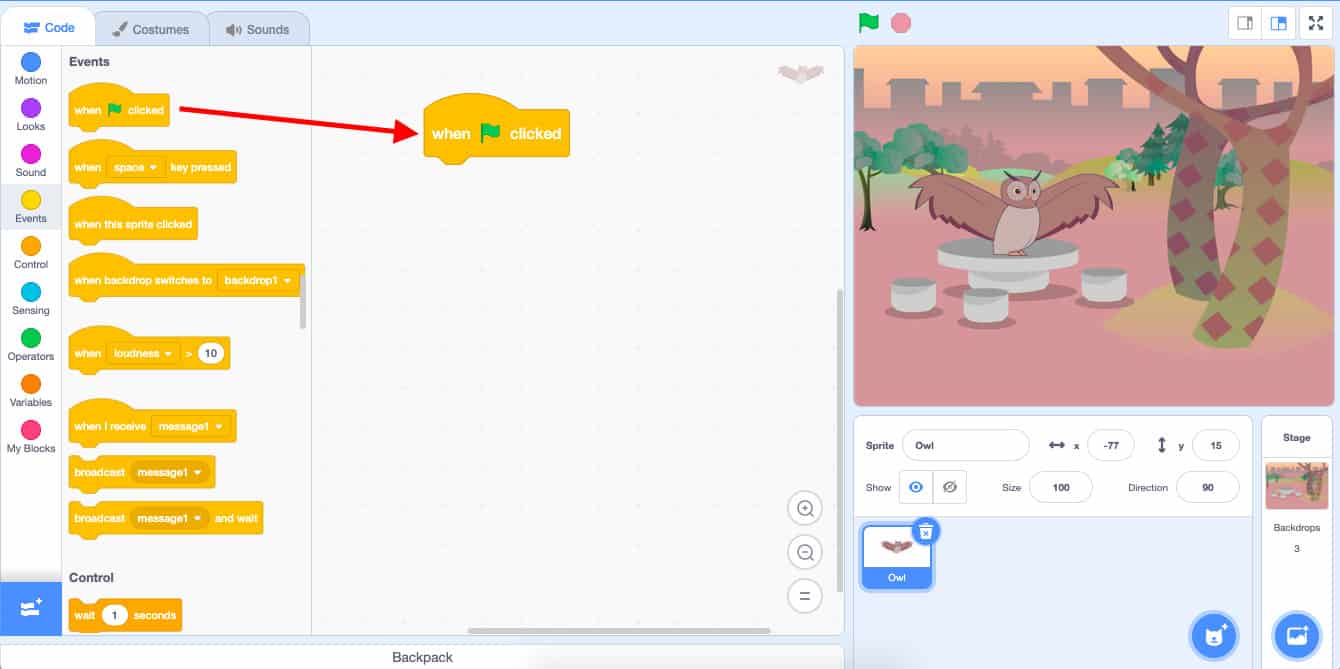1340x669 pixels.
Task: Click the sprite name field Owl
Action: tap(964, 445)
